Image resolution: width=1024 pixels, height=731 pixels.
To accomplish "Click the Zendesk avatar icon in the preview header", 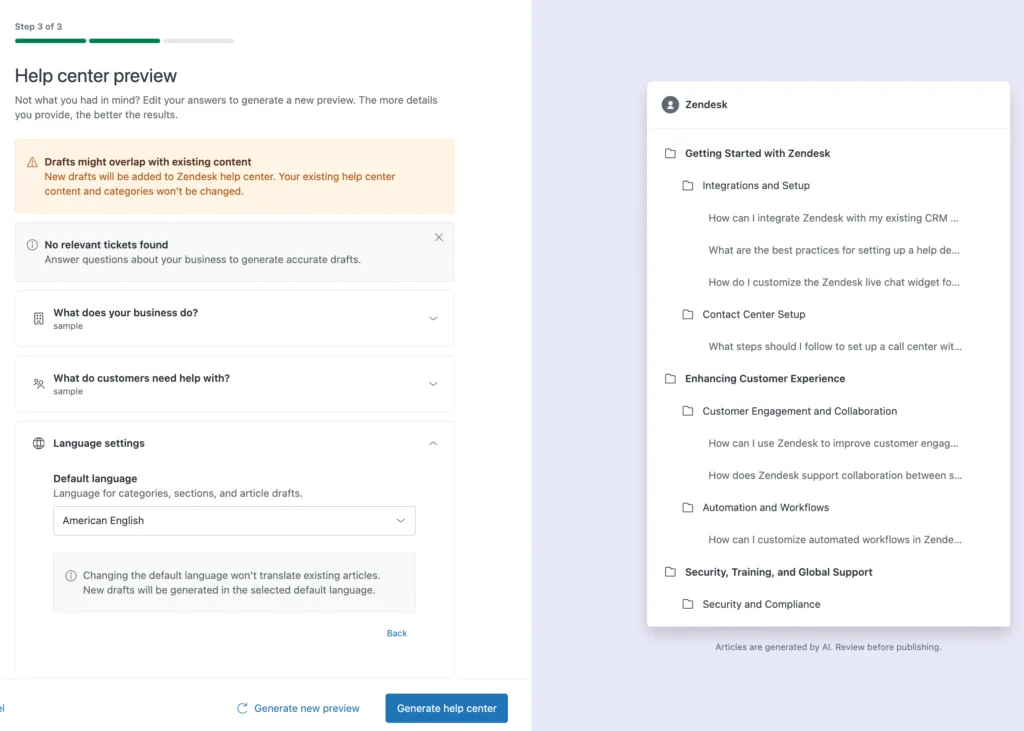I will 669,104.
